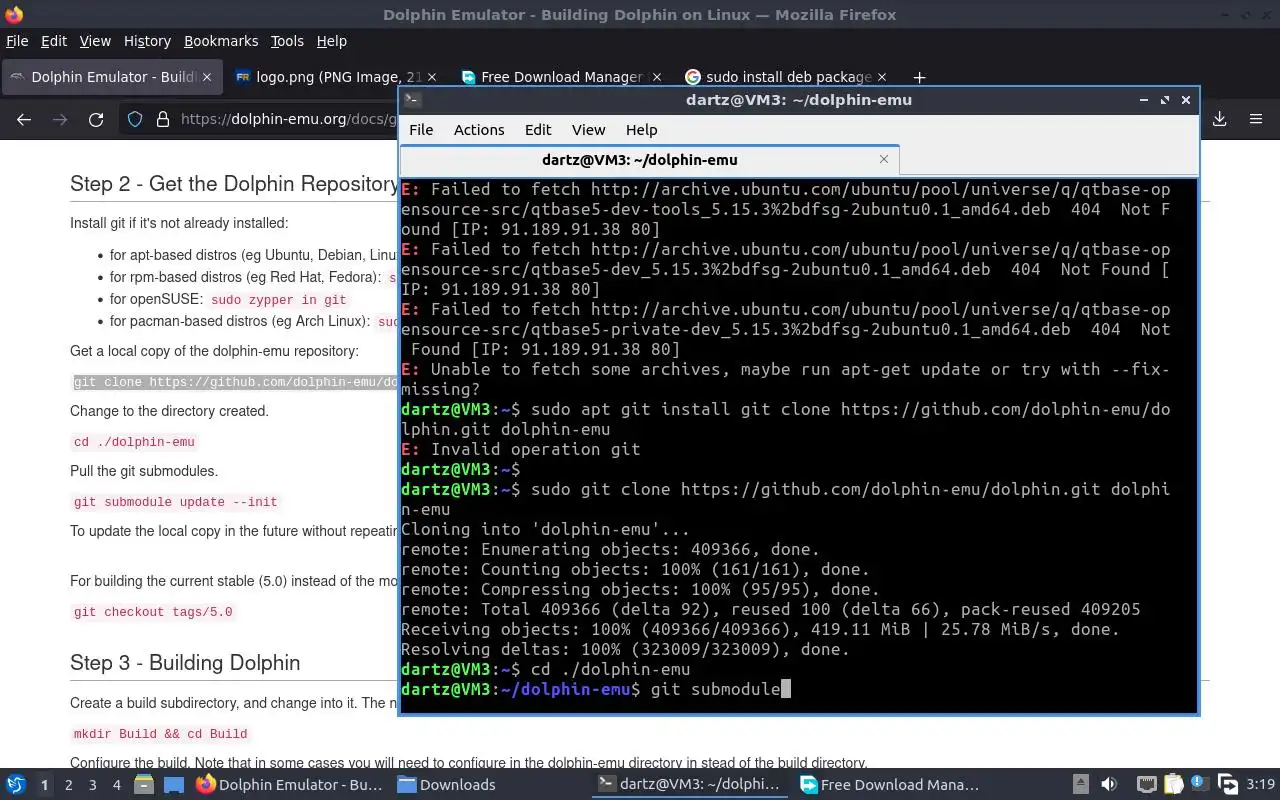Open Firefox downloads panel
This screenshot has height=800, width=1280.
pos(1220,119)
